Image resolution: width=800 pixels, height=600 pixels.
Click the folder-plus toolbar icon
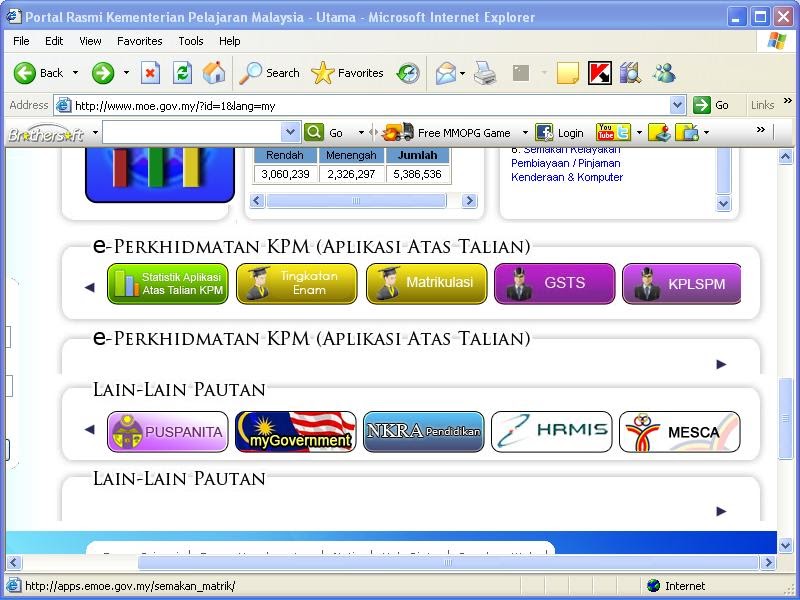687,132
